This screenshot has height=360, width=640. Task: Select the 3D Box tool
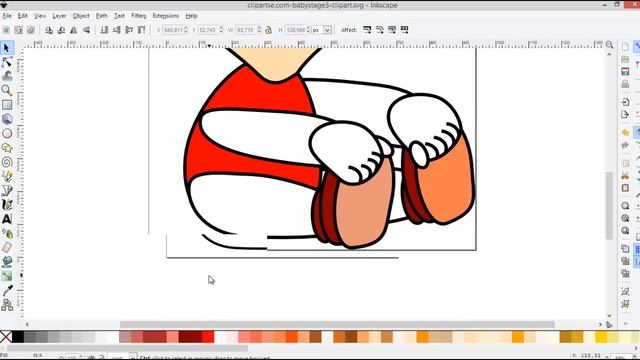point(7,119)
